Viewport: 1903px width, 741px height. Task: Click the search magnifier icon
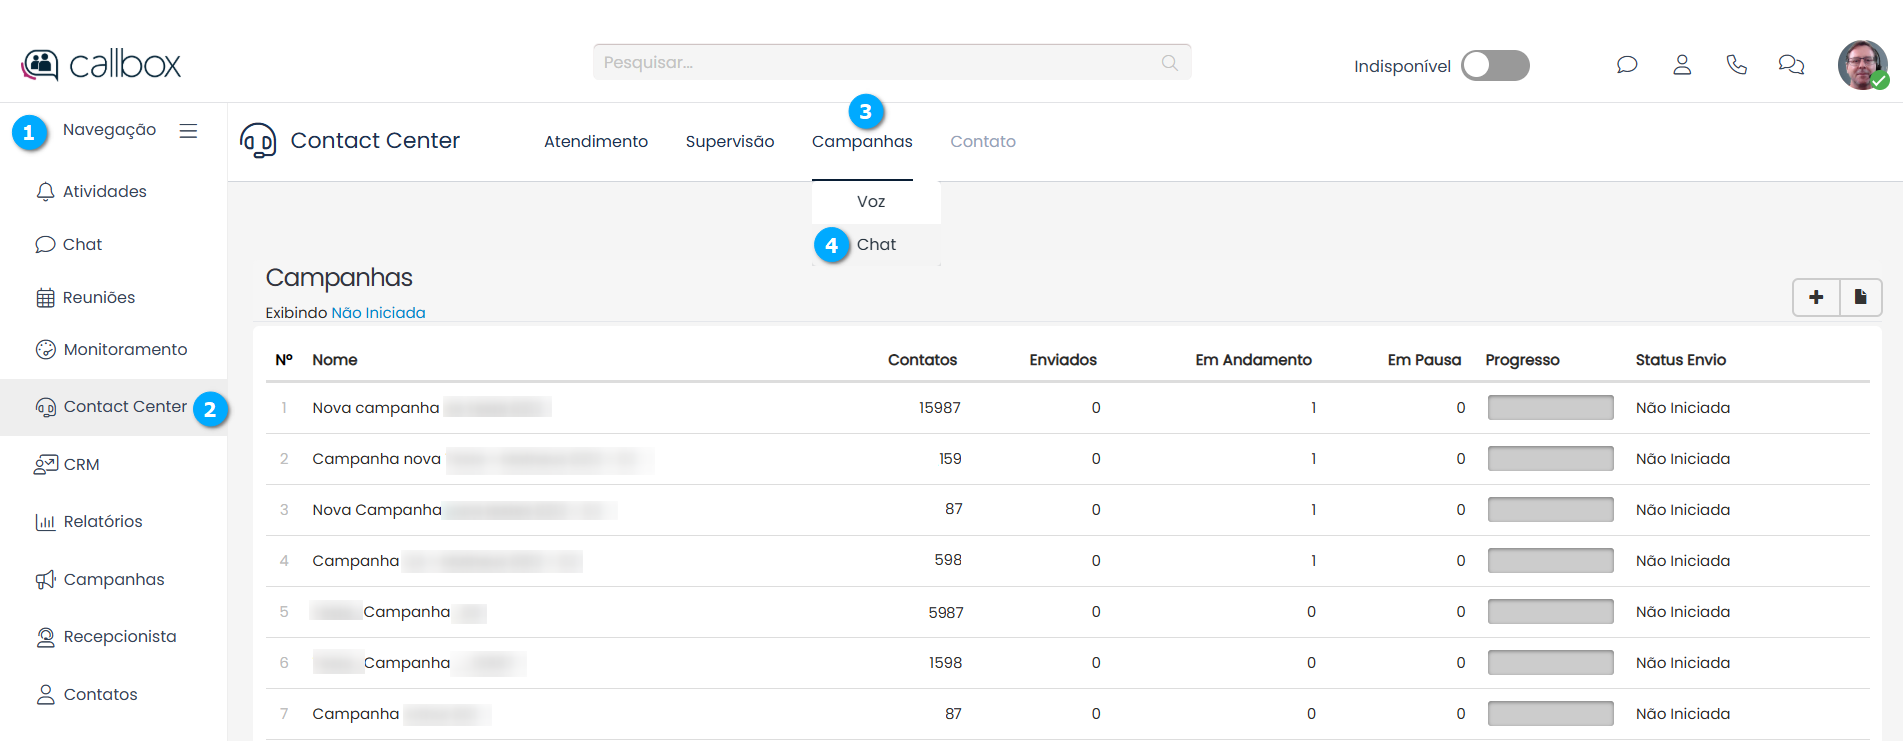(x=1169, y=63)
